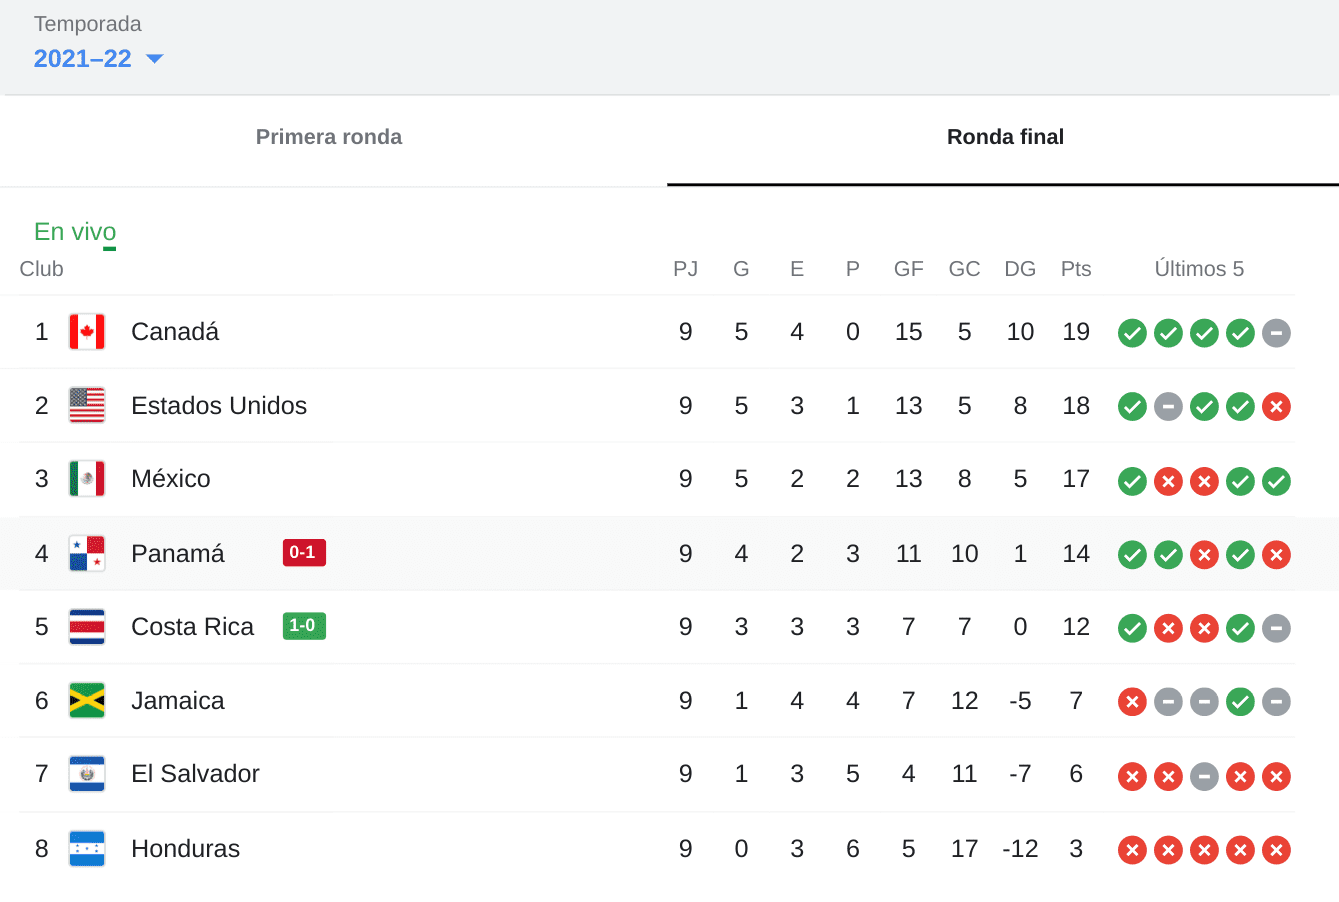The width and height of the screenshot is (1339, 902).
Task: Click Costa Rica's green 1-0 live score badge
Action: pos(304,626)
